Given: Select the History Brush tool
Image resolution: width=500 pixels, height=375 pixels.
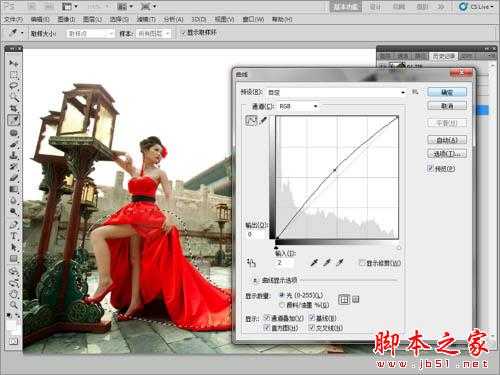Looking at the screenshot, I should (x=14, y=166).
